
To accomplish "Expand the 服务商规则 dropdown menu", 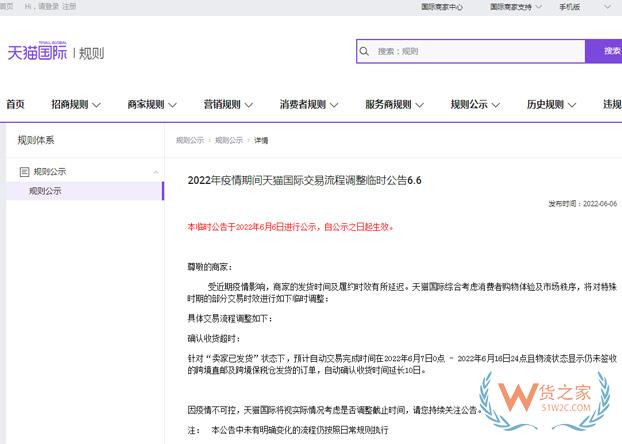I will (x=395, y=104).
